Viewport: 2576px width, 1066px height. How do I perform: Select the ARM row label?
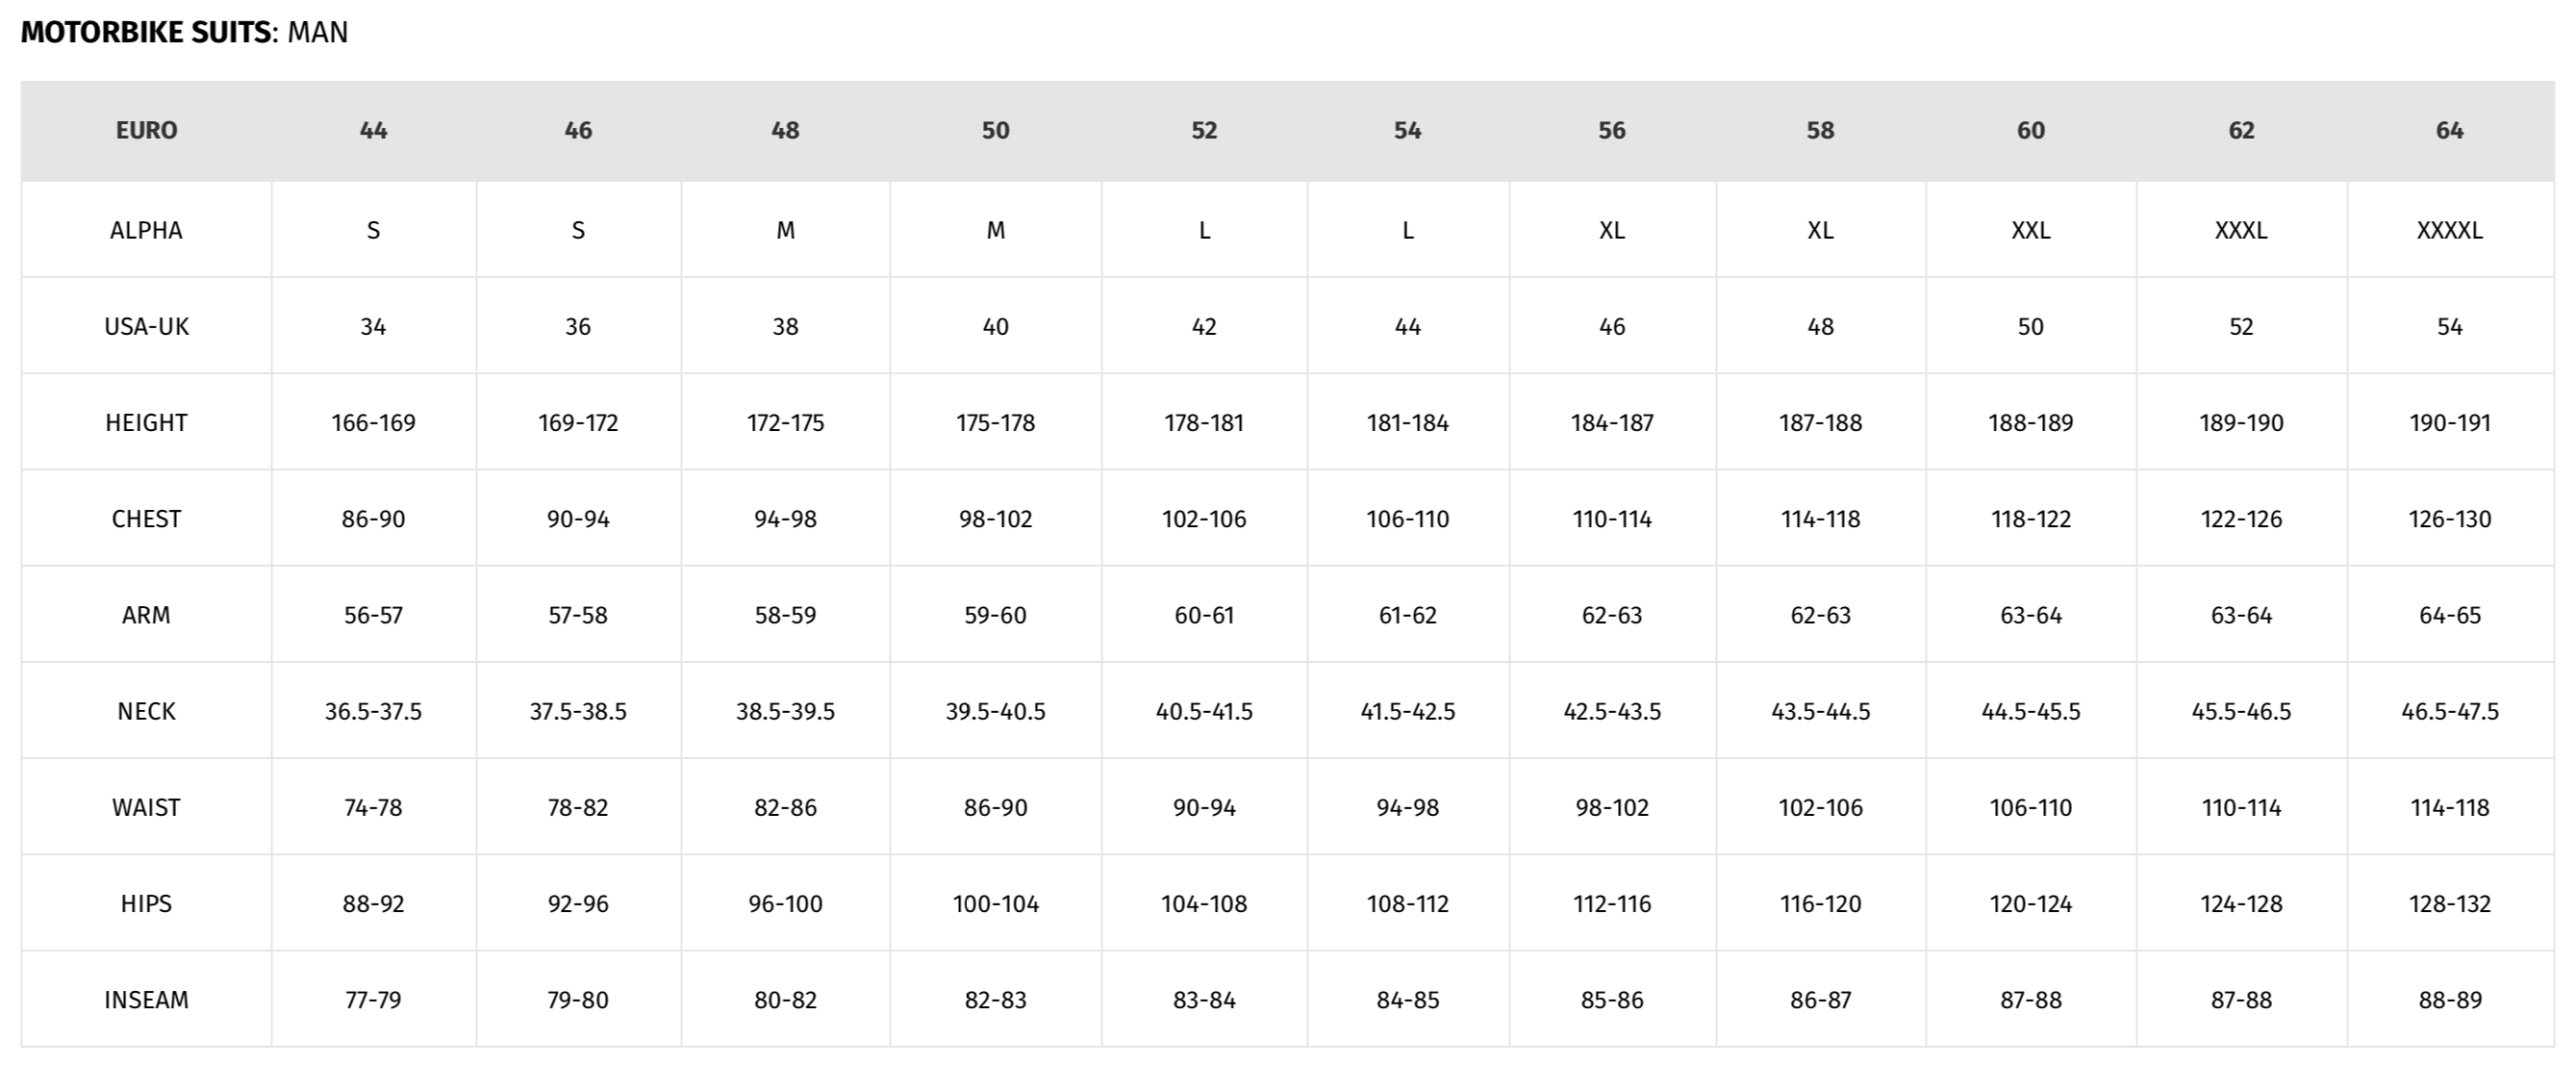tap(146, 615)
